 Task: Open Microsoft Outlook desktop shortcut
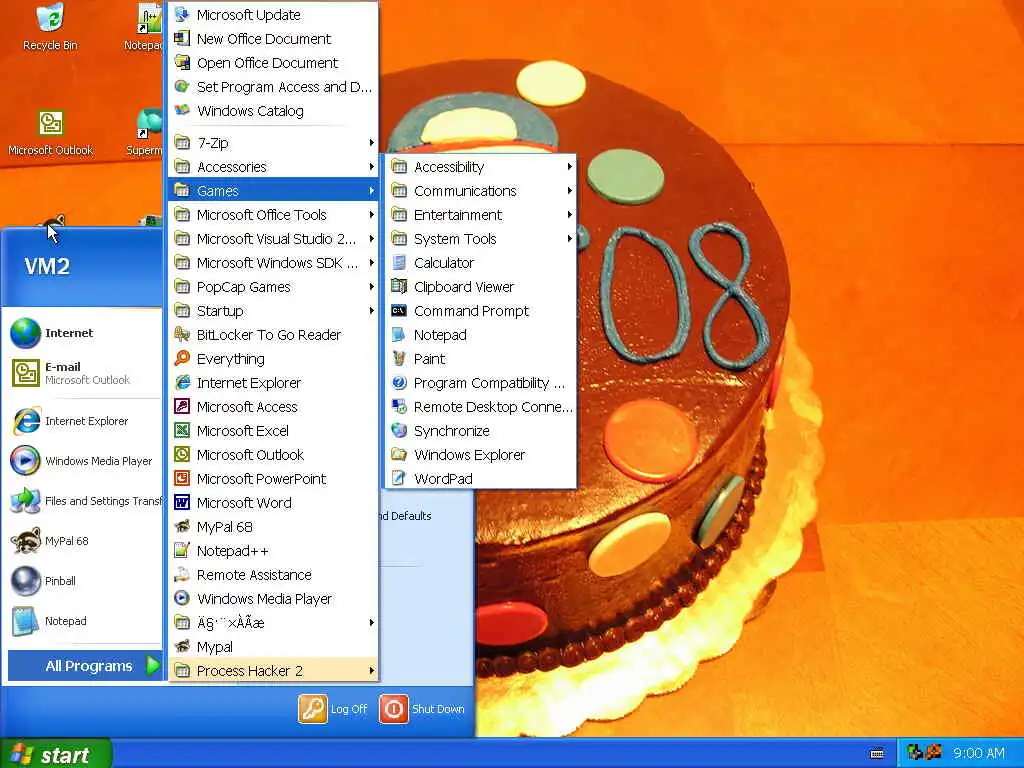(x=50, y=133)
